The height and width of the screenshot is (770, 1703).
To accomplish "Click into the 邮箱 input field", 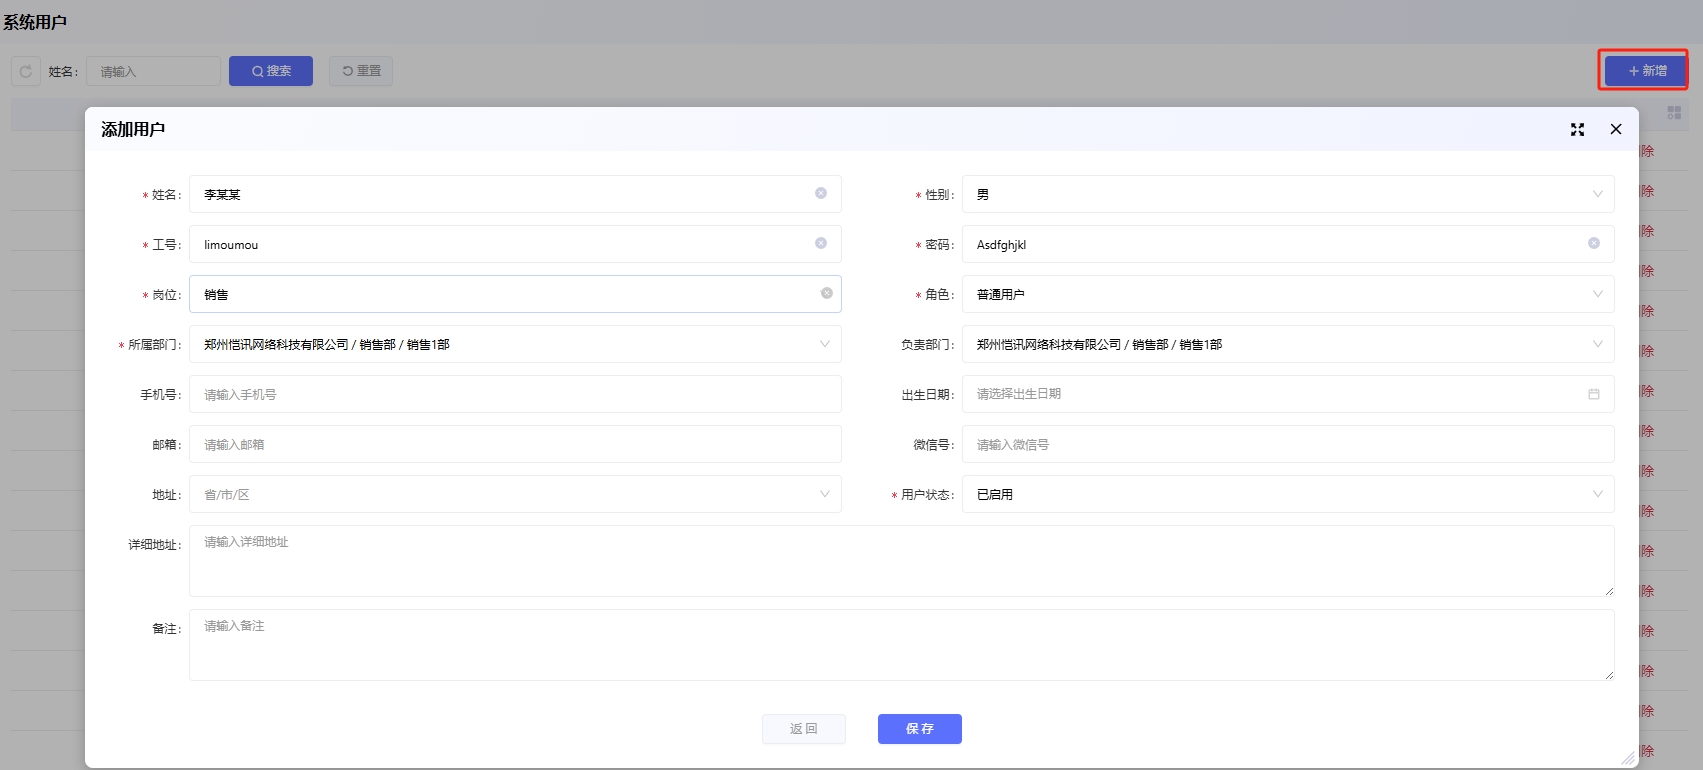I will pos(514,444).
